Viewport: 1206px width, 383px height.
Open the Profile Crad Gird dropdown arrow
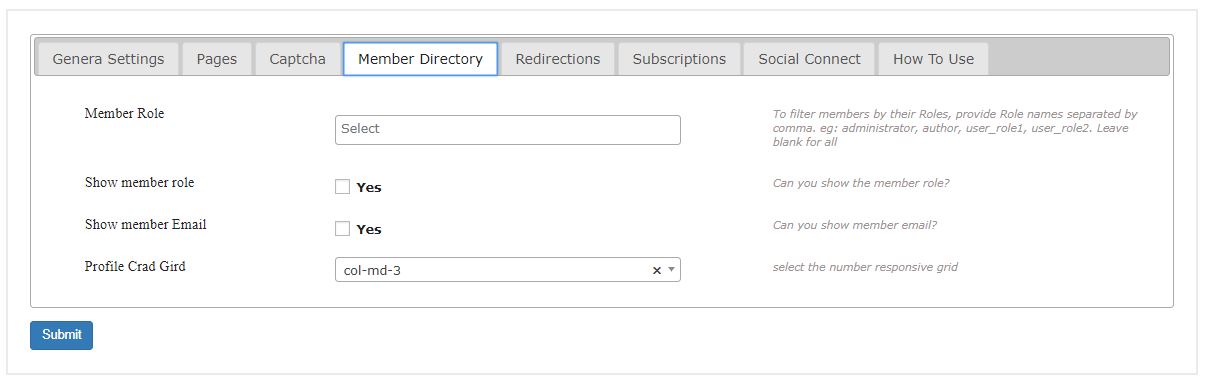(x=672, y=270)
